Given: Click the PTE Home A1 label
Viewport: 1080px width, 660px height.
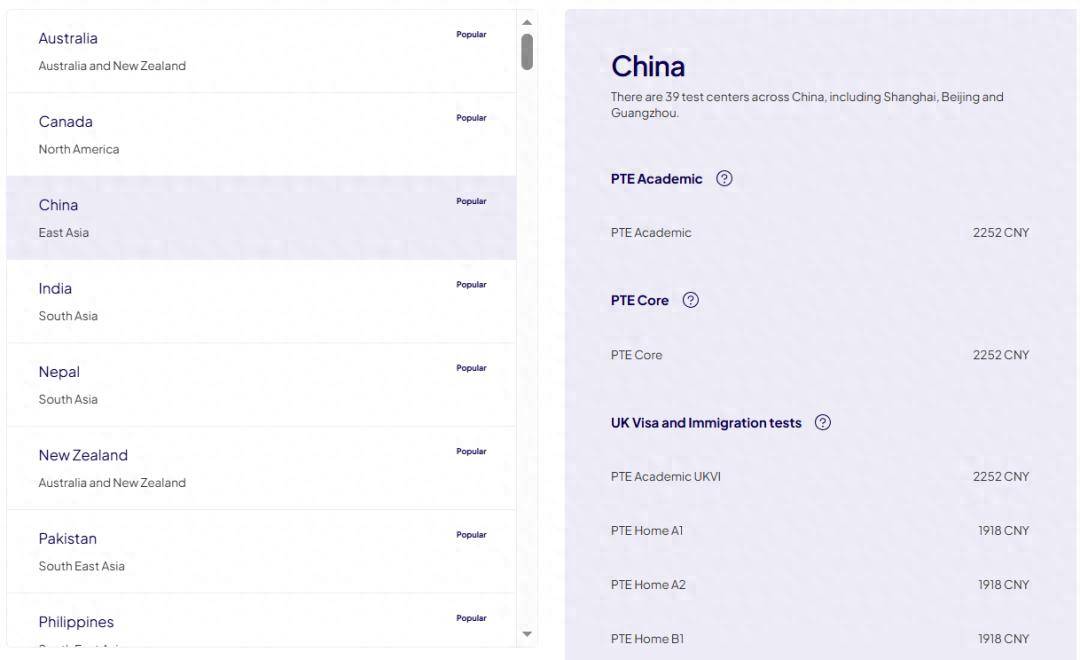Looking at the screenshot, I should point(647,530).
